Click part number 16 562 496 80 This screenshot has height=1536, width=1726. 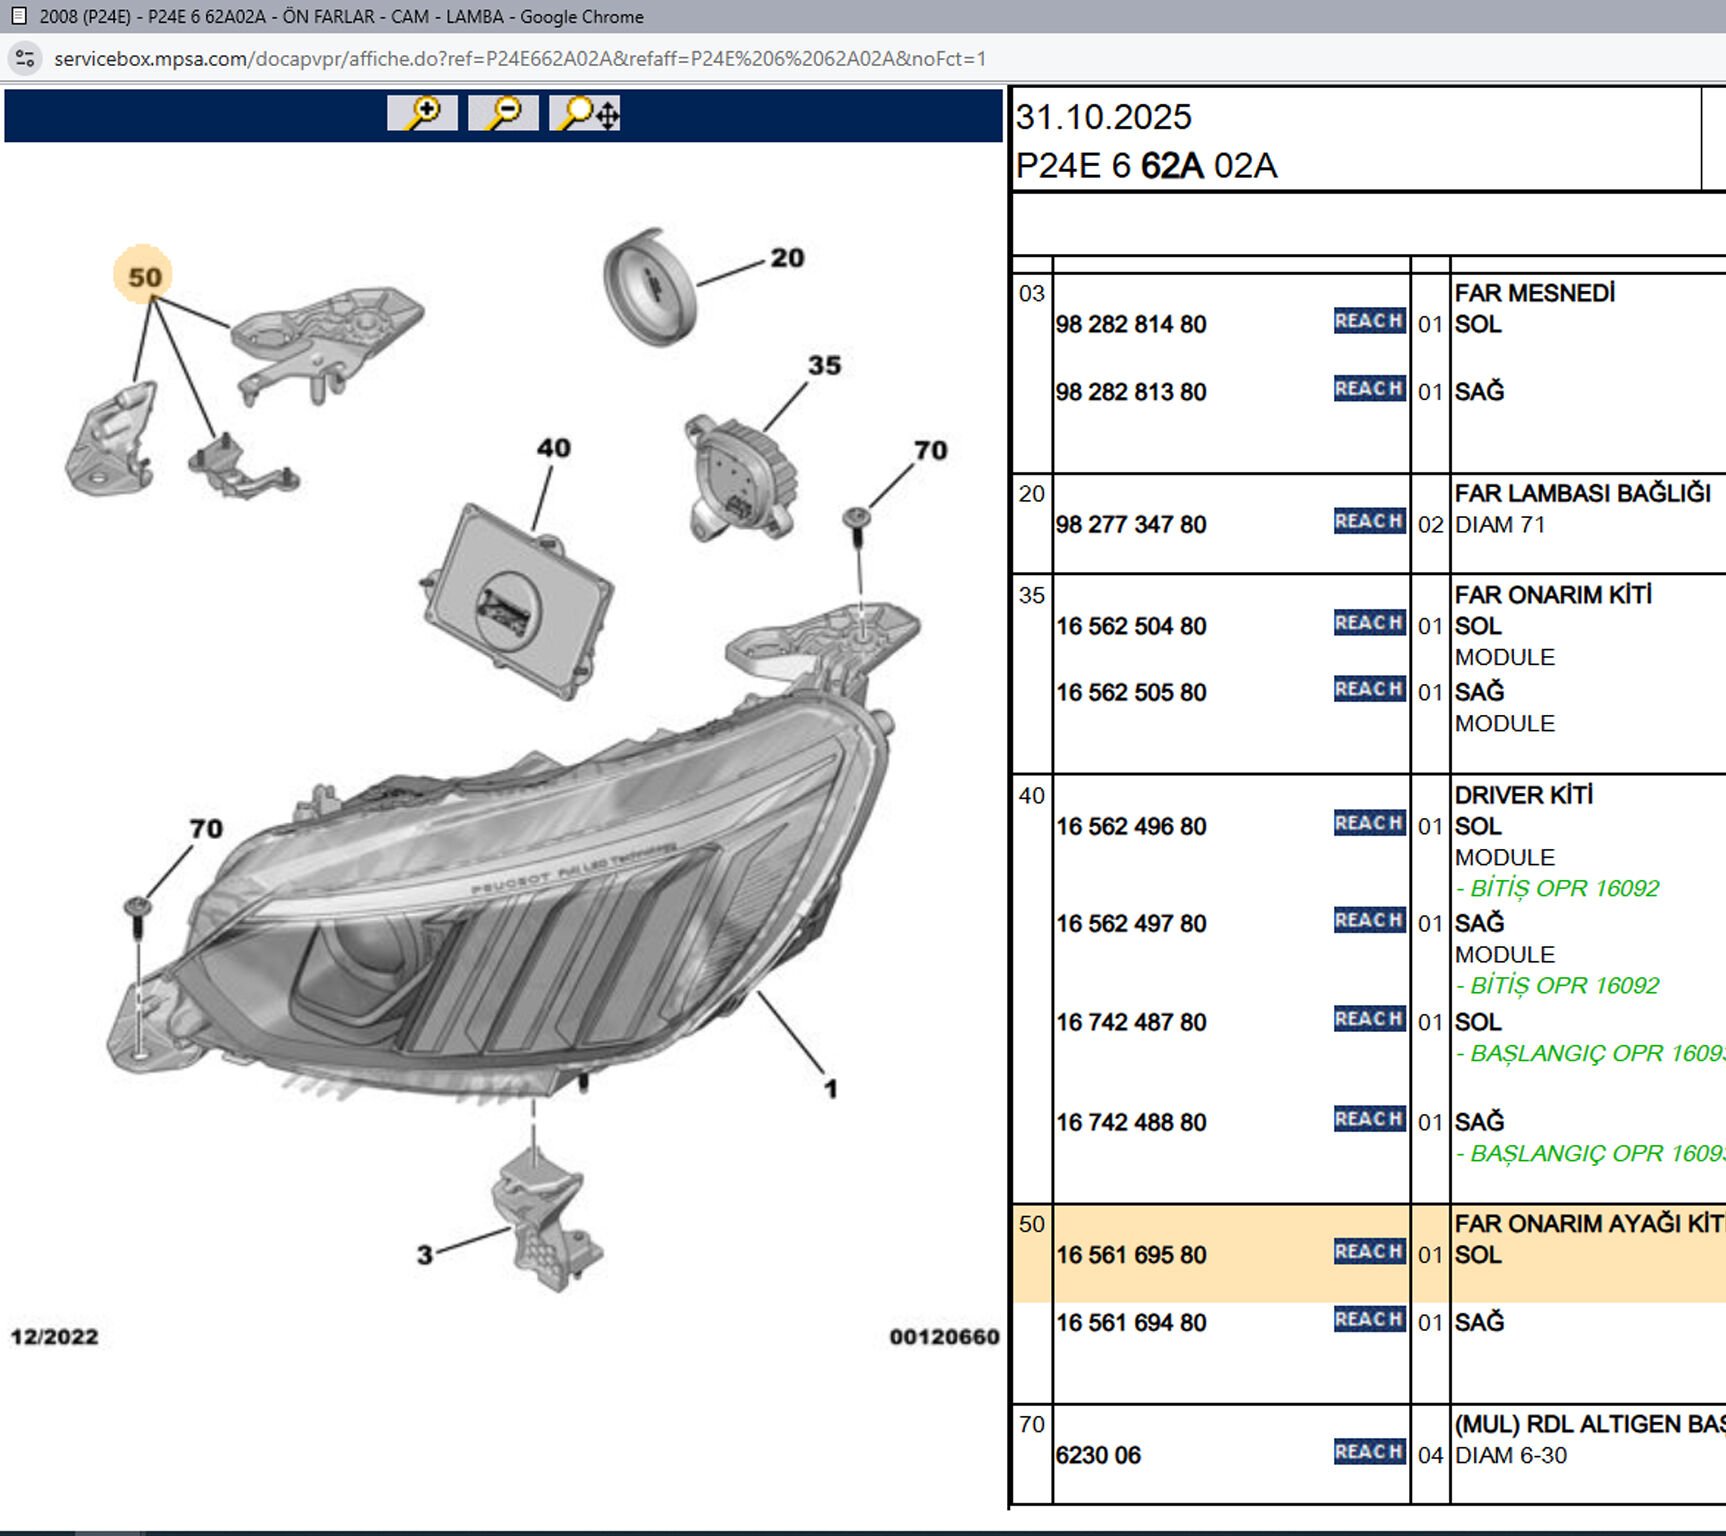click(1131, 827)
